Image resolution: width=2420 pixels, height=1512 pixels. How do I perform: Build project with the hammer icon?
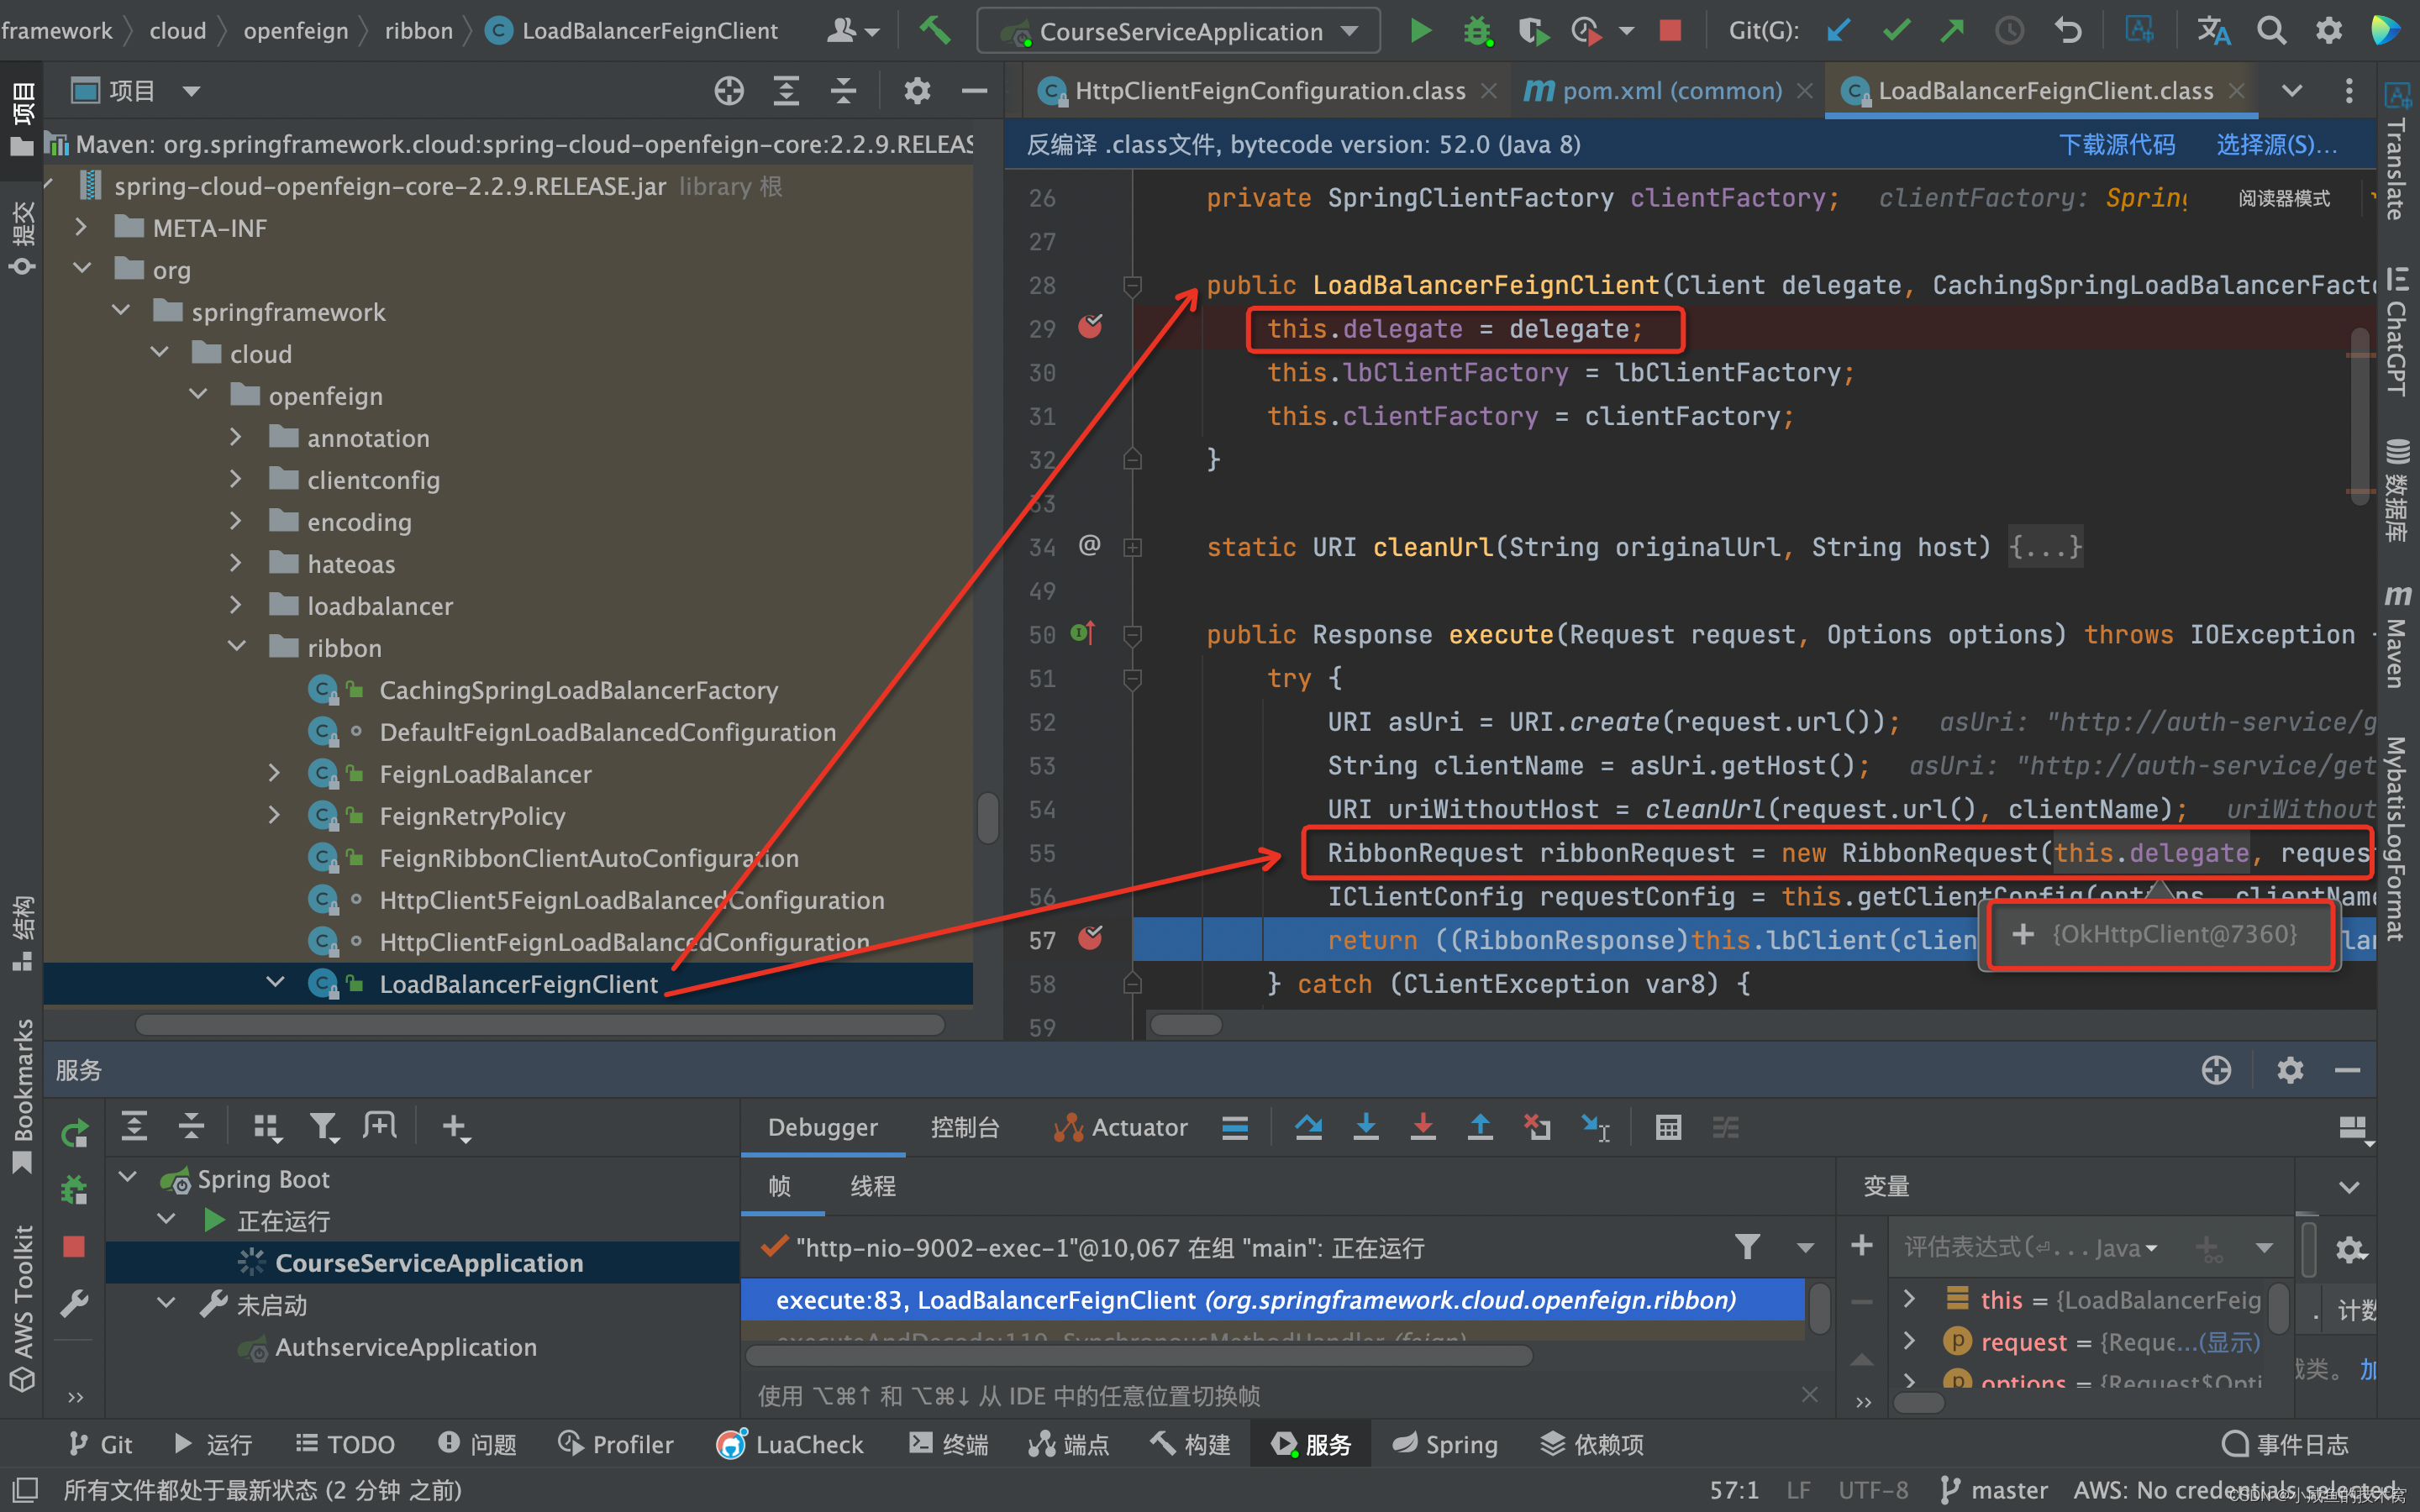[934, 30]
